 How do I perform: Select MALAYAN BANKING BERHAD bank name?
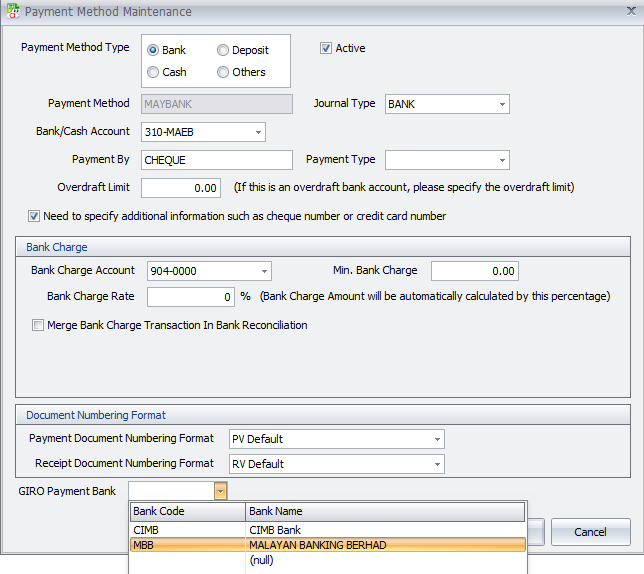pyautogui.click(x=317, y=545)
